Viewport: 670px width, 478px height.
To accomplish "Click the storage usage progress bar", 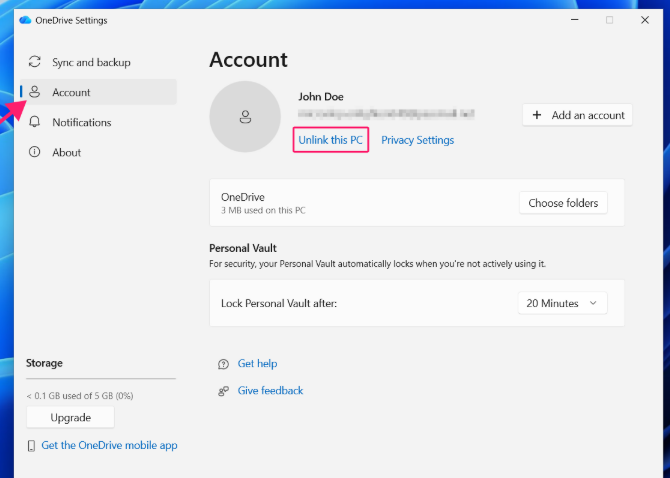I will click(x=101, y=378).
